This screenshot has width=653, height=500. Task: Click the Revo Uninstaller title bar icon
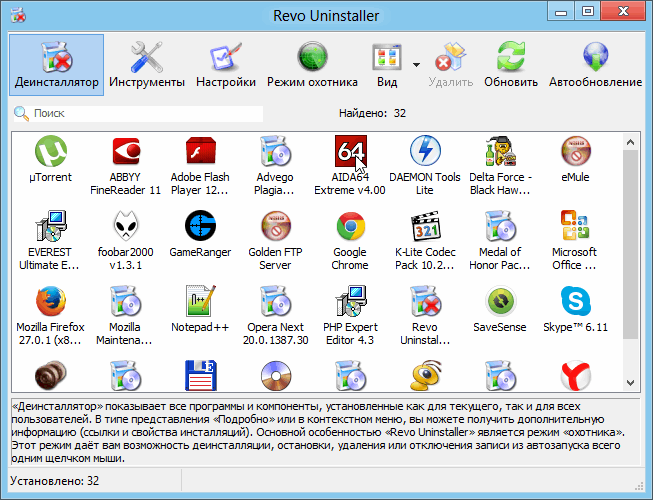point(18,15)
